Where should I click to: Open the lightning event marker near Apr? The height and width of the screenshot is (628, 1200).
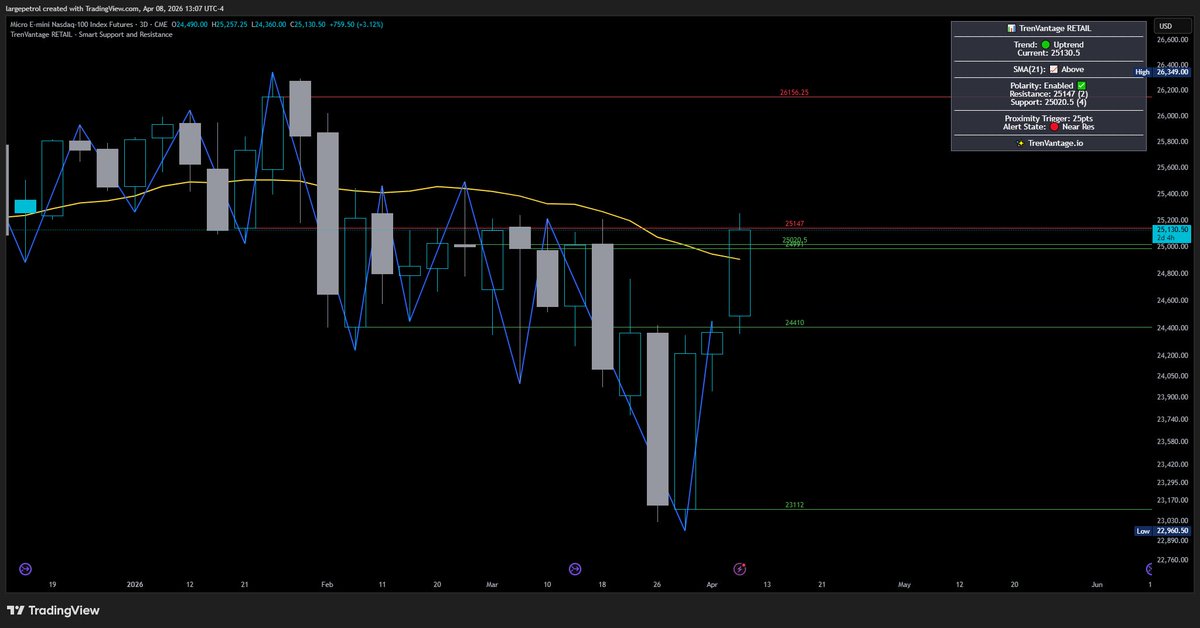click(x=740, y=569)
